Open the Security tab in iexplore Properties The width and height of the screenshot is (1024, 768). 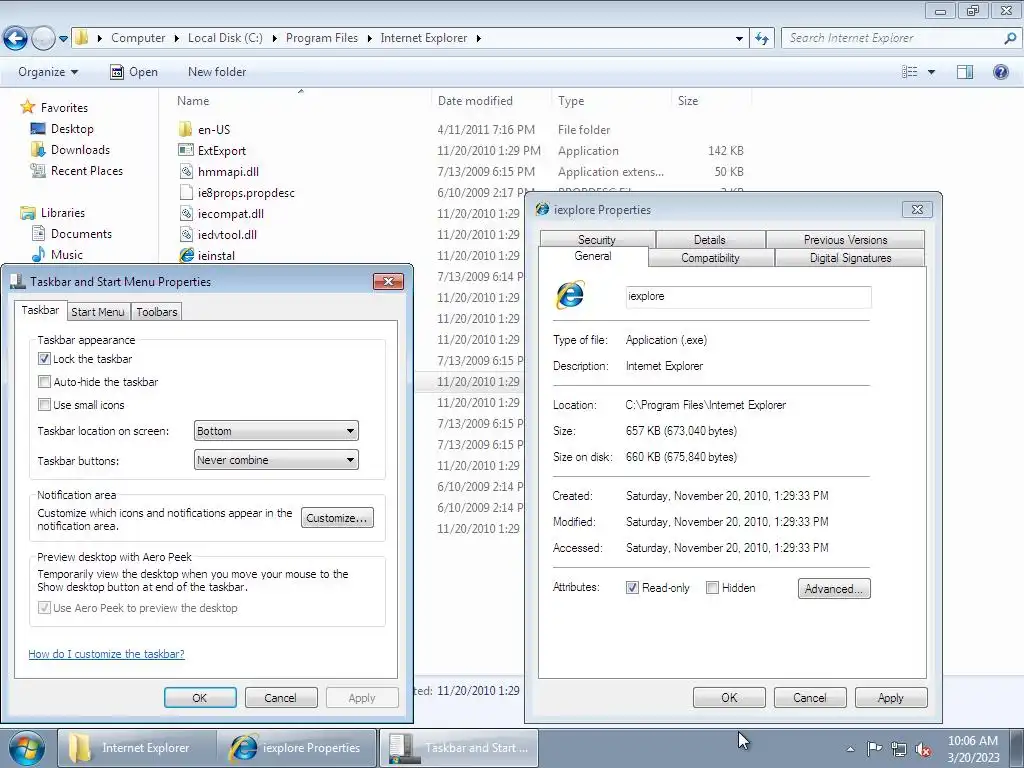pos(597,239)
